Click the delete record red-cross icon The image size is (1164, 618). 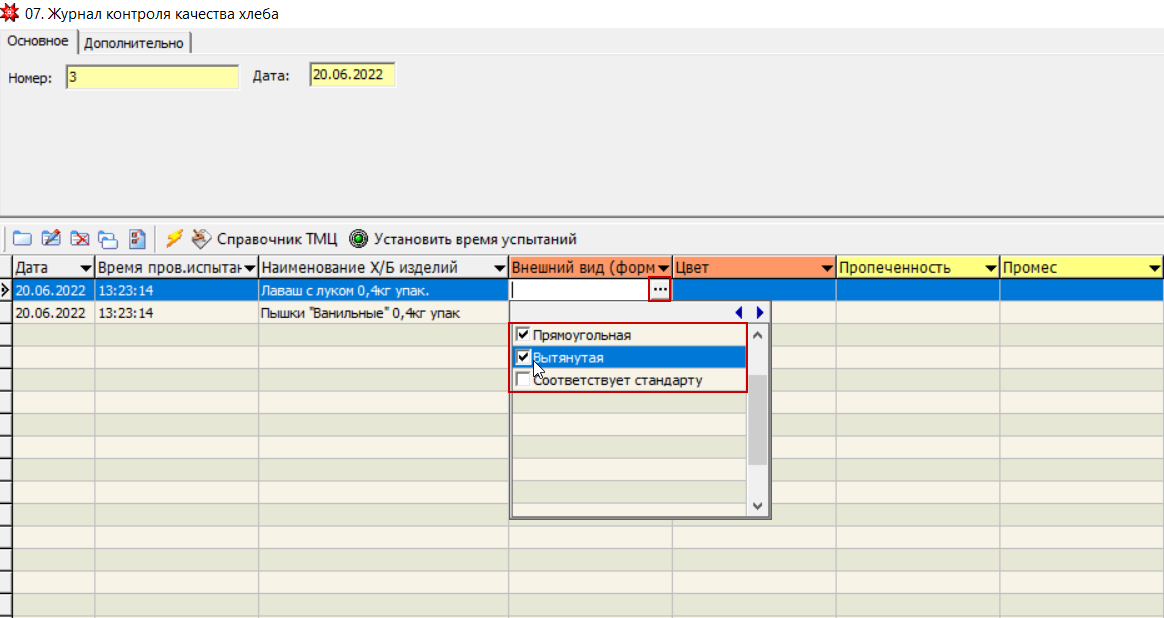click(80, 239)
